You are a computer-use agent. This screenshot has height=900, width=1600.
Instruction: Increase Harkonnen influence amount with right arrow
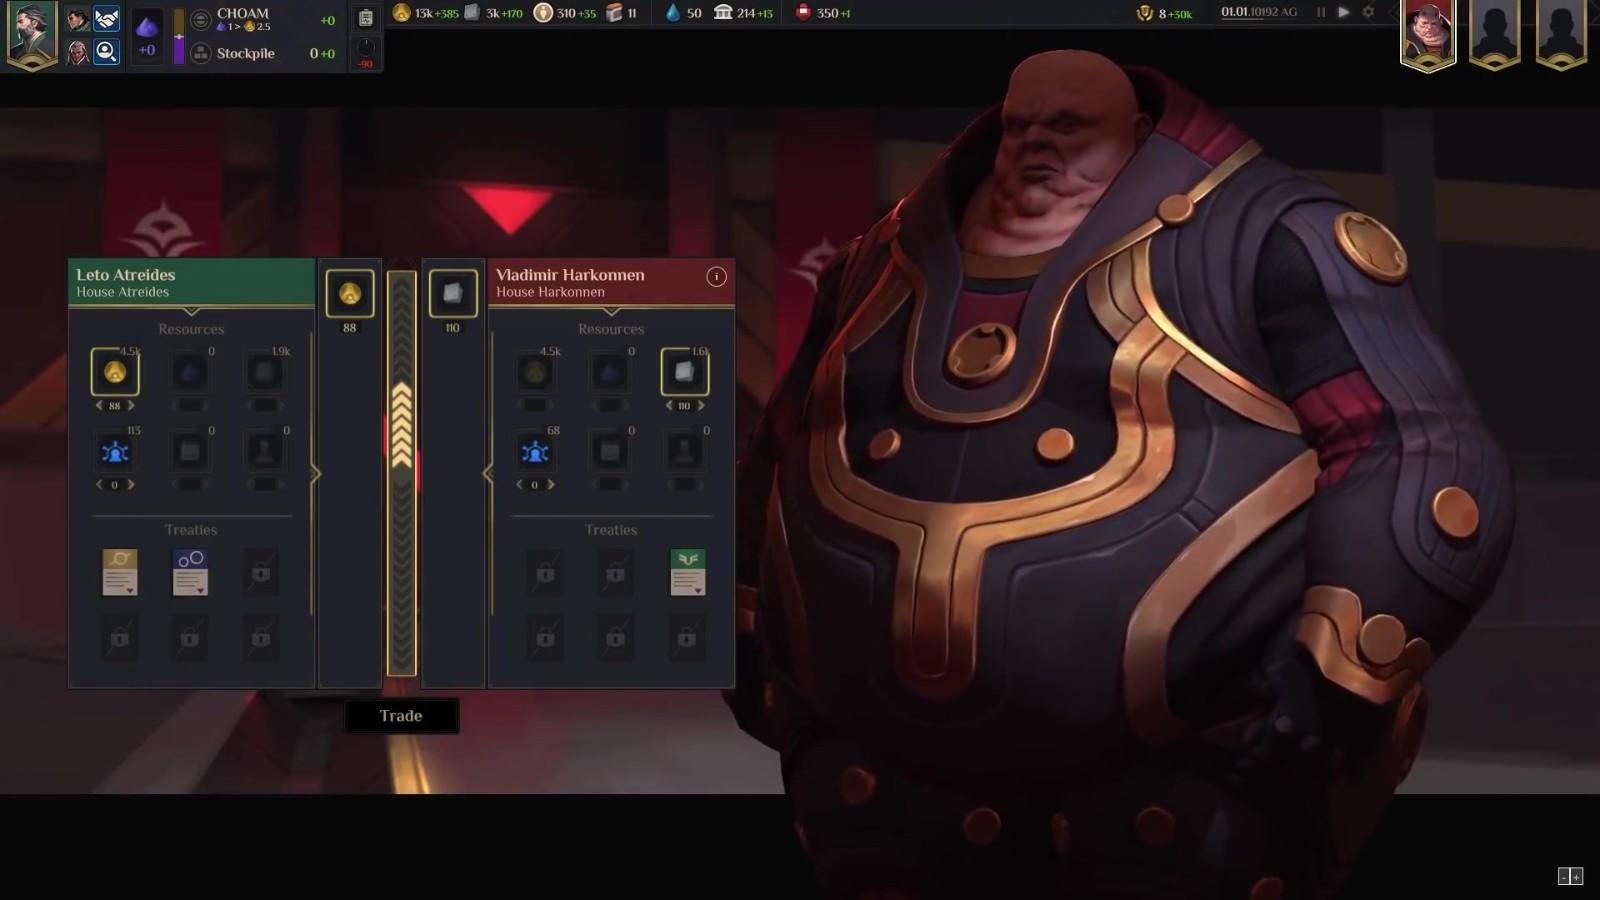pyautogui.click(x=551, y=484)
